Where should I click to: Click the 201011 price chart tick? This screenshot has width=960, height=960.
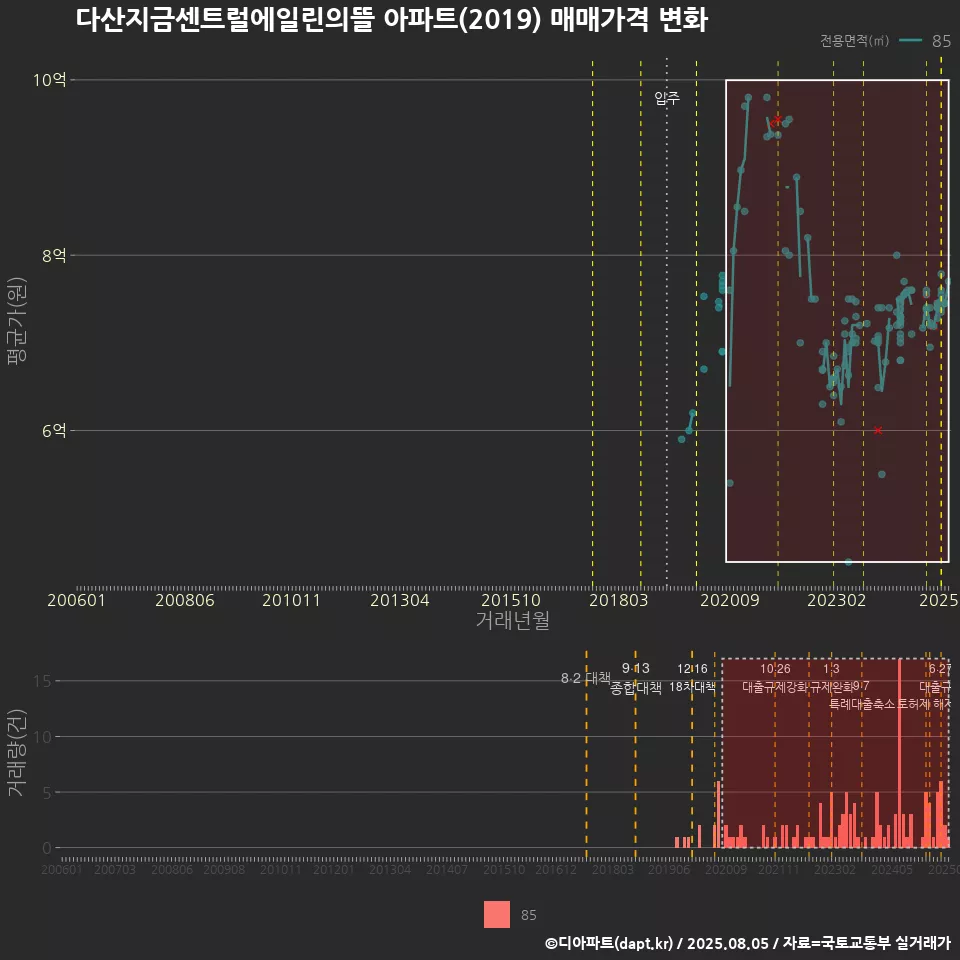coord(291,600)
